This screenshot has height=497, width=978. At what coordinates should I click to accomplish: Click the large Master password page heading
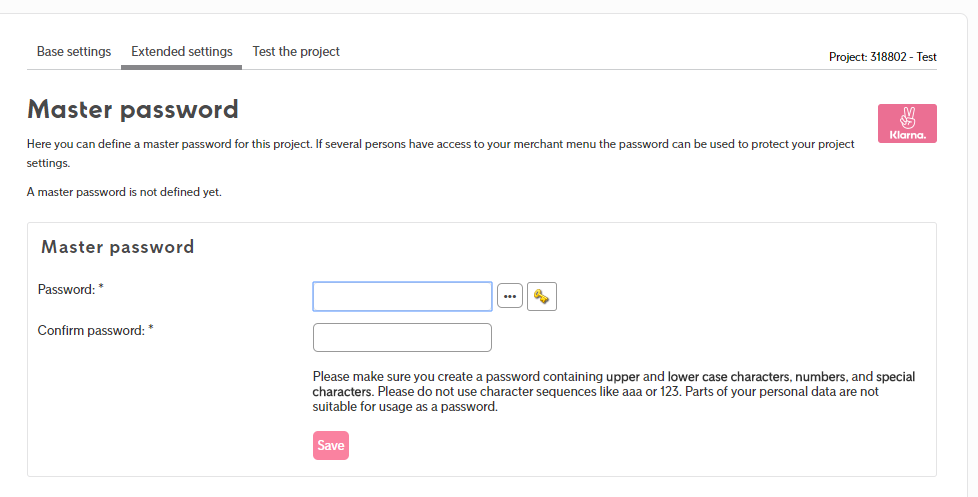(x=133, y=110)
